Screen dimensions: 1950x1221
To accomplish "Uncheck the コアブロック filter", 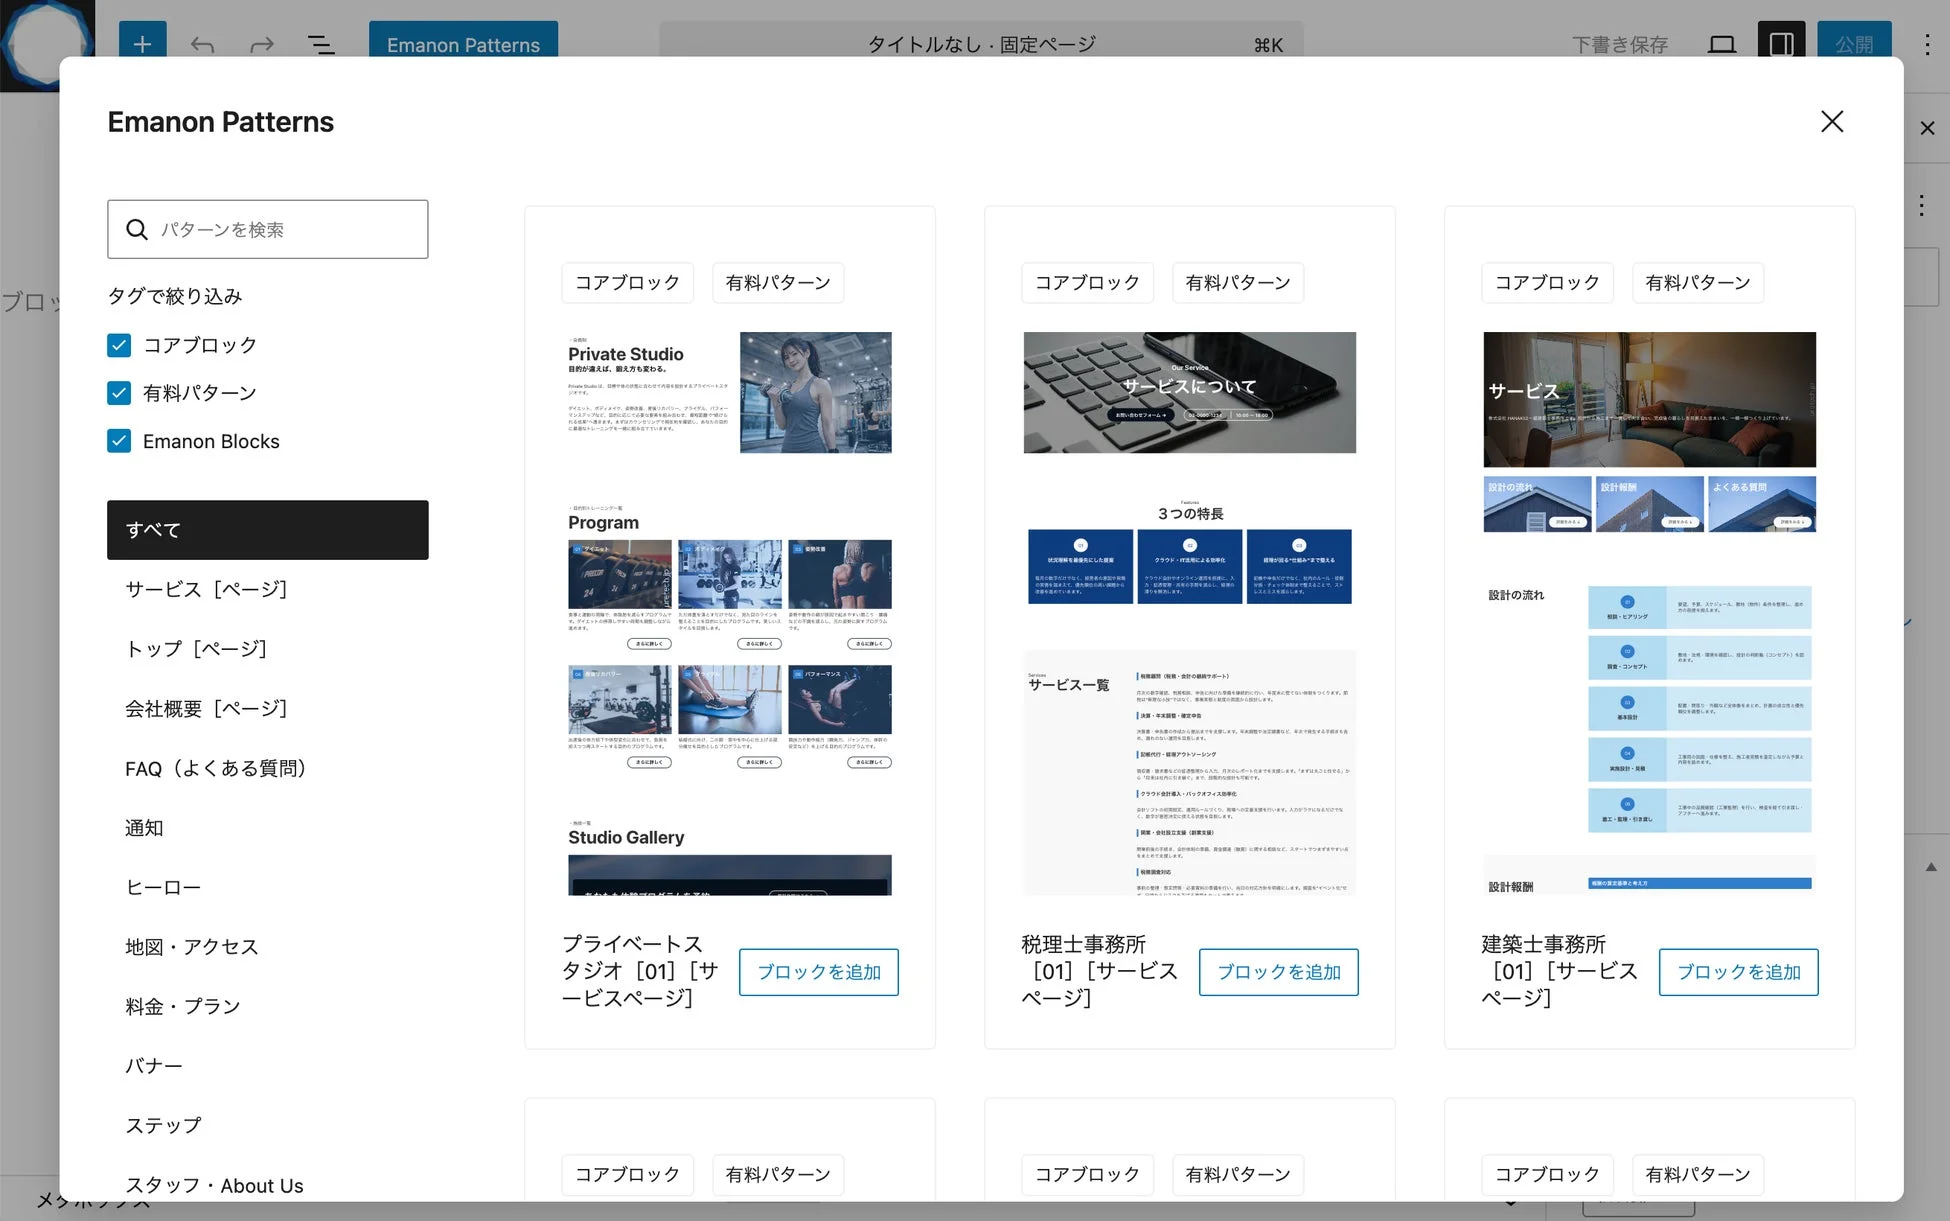I will point(119,345).
